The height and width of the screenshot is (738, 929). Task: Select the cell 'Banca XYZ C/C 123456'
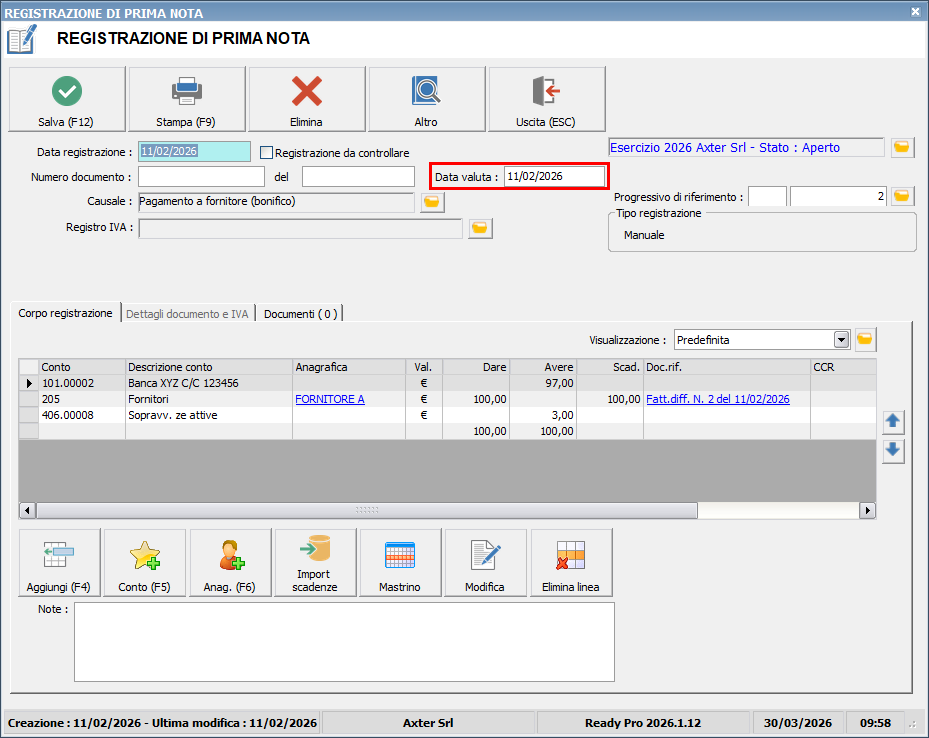[x=209, y=383]
